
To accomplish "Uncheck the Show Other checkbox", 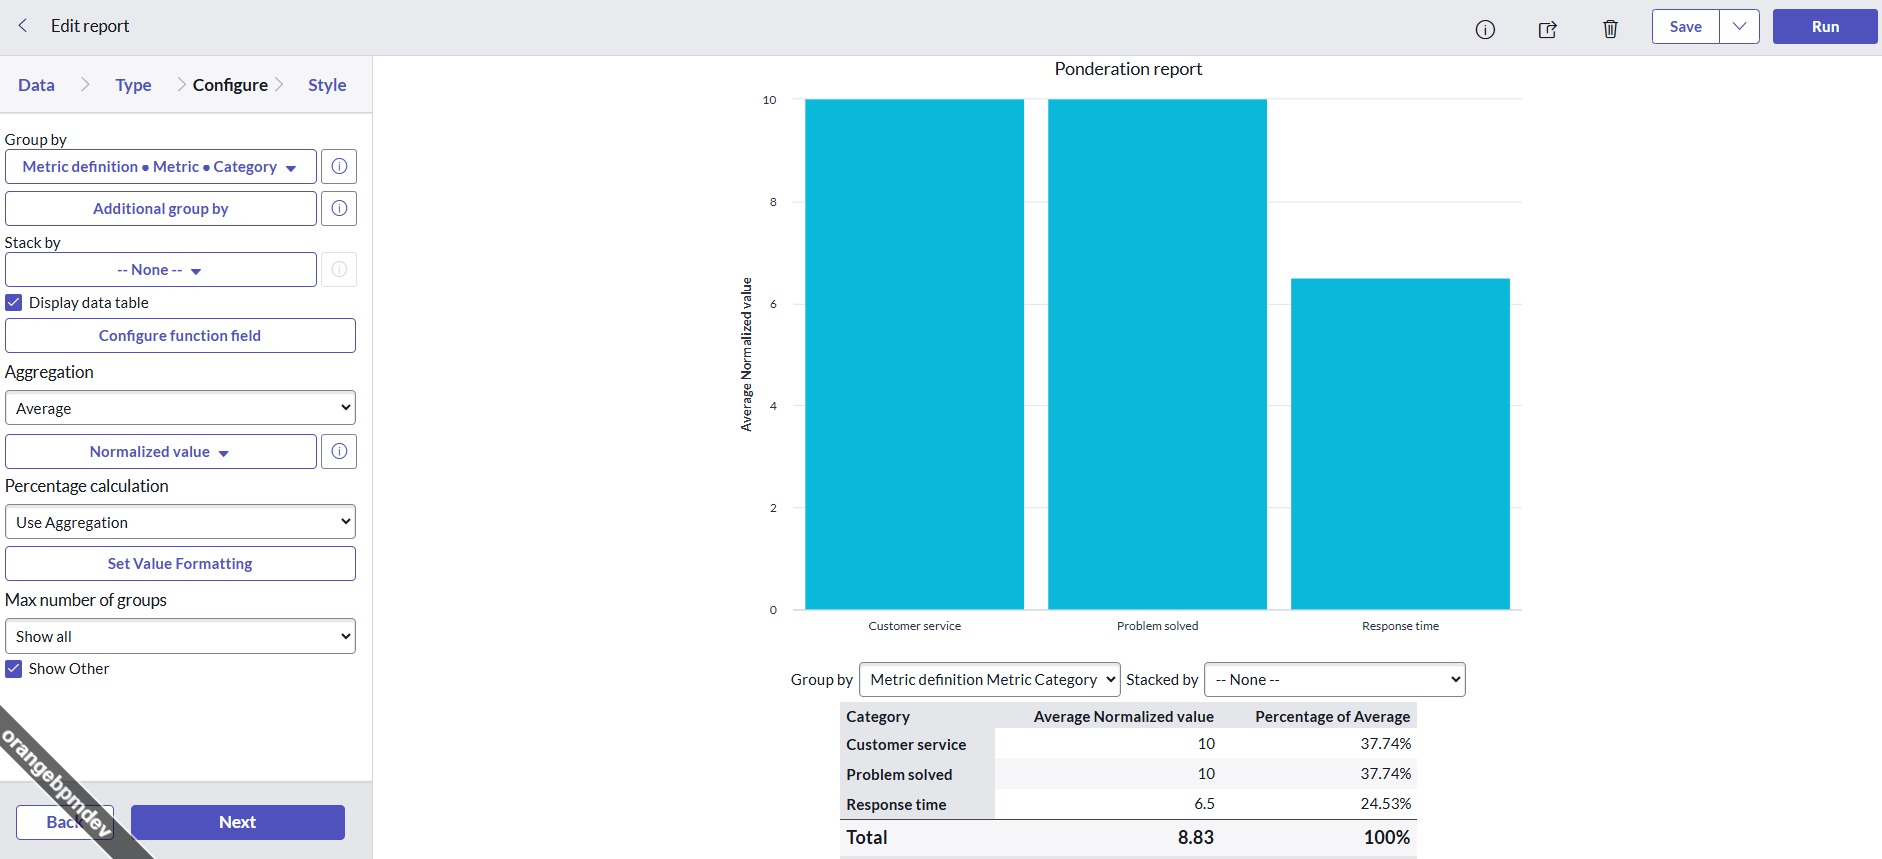I will 14,669.
